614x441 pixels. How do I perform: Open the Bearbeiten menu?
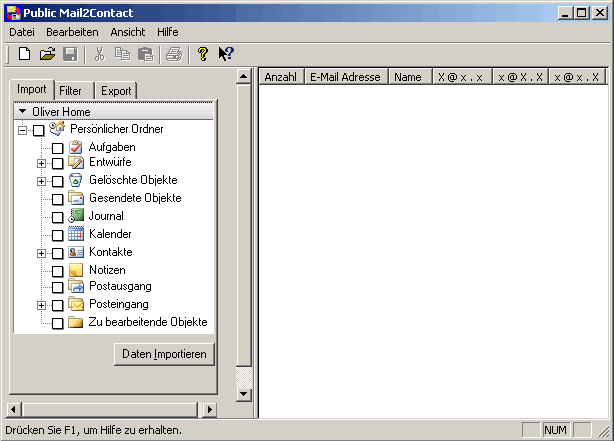click(72, 32)
